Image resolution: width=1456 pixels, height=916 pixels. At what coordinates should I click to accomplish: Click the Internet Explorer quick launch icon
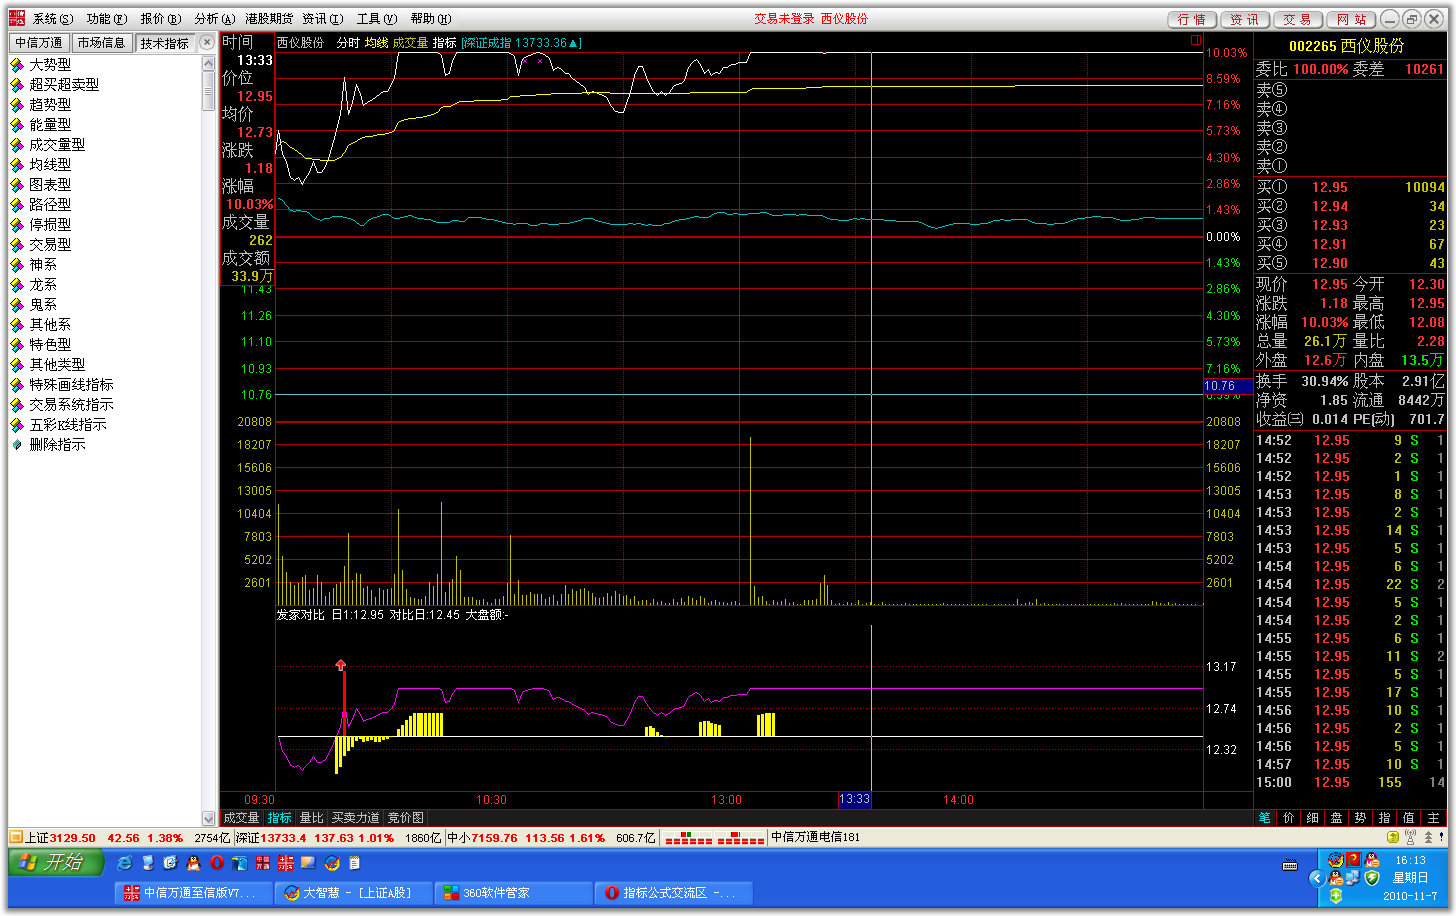pyautogui.click(x=124, y=863)
